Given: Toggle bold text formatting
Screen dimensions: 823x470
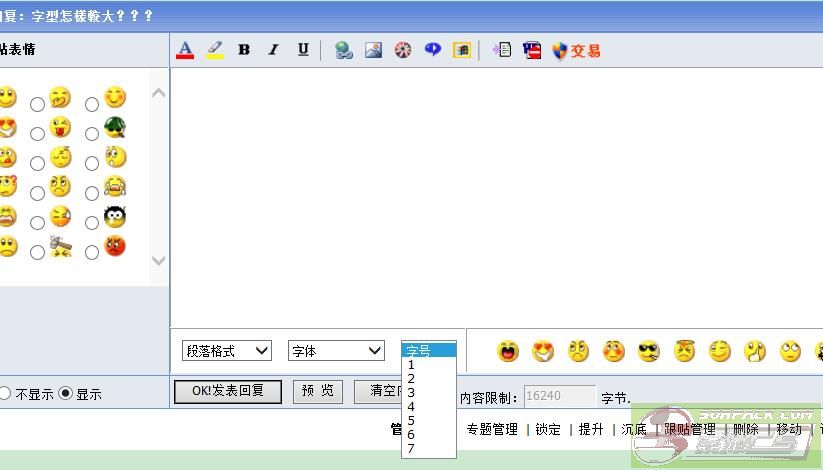Looking at the screenshot, I should (x=244, y=50).
